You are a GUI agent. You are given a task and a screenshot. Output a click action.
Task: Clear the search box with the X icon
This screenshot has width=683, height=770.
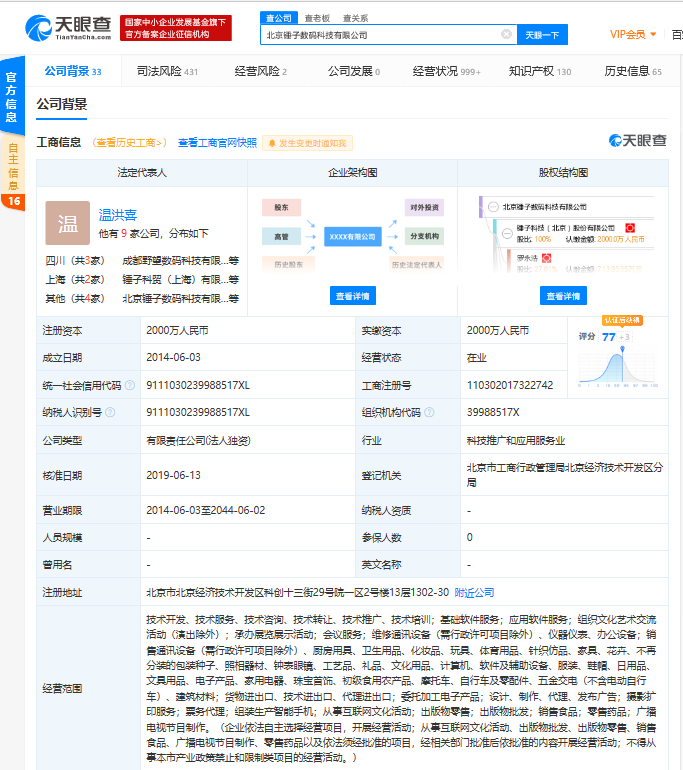(x=506, y=34)
